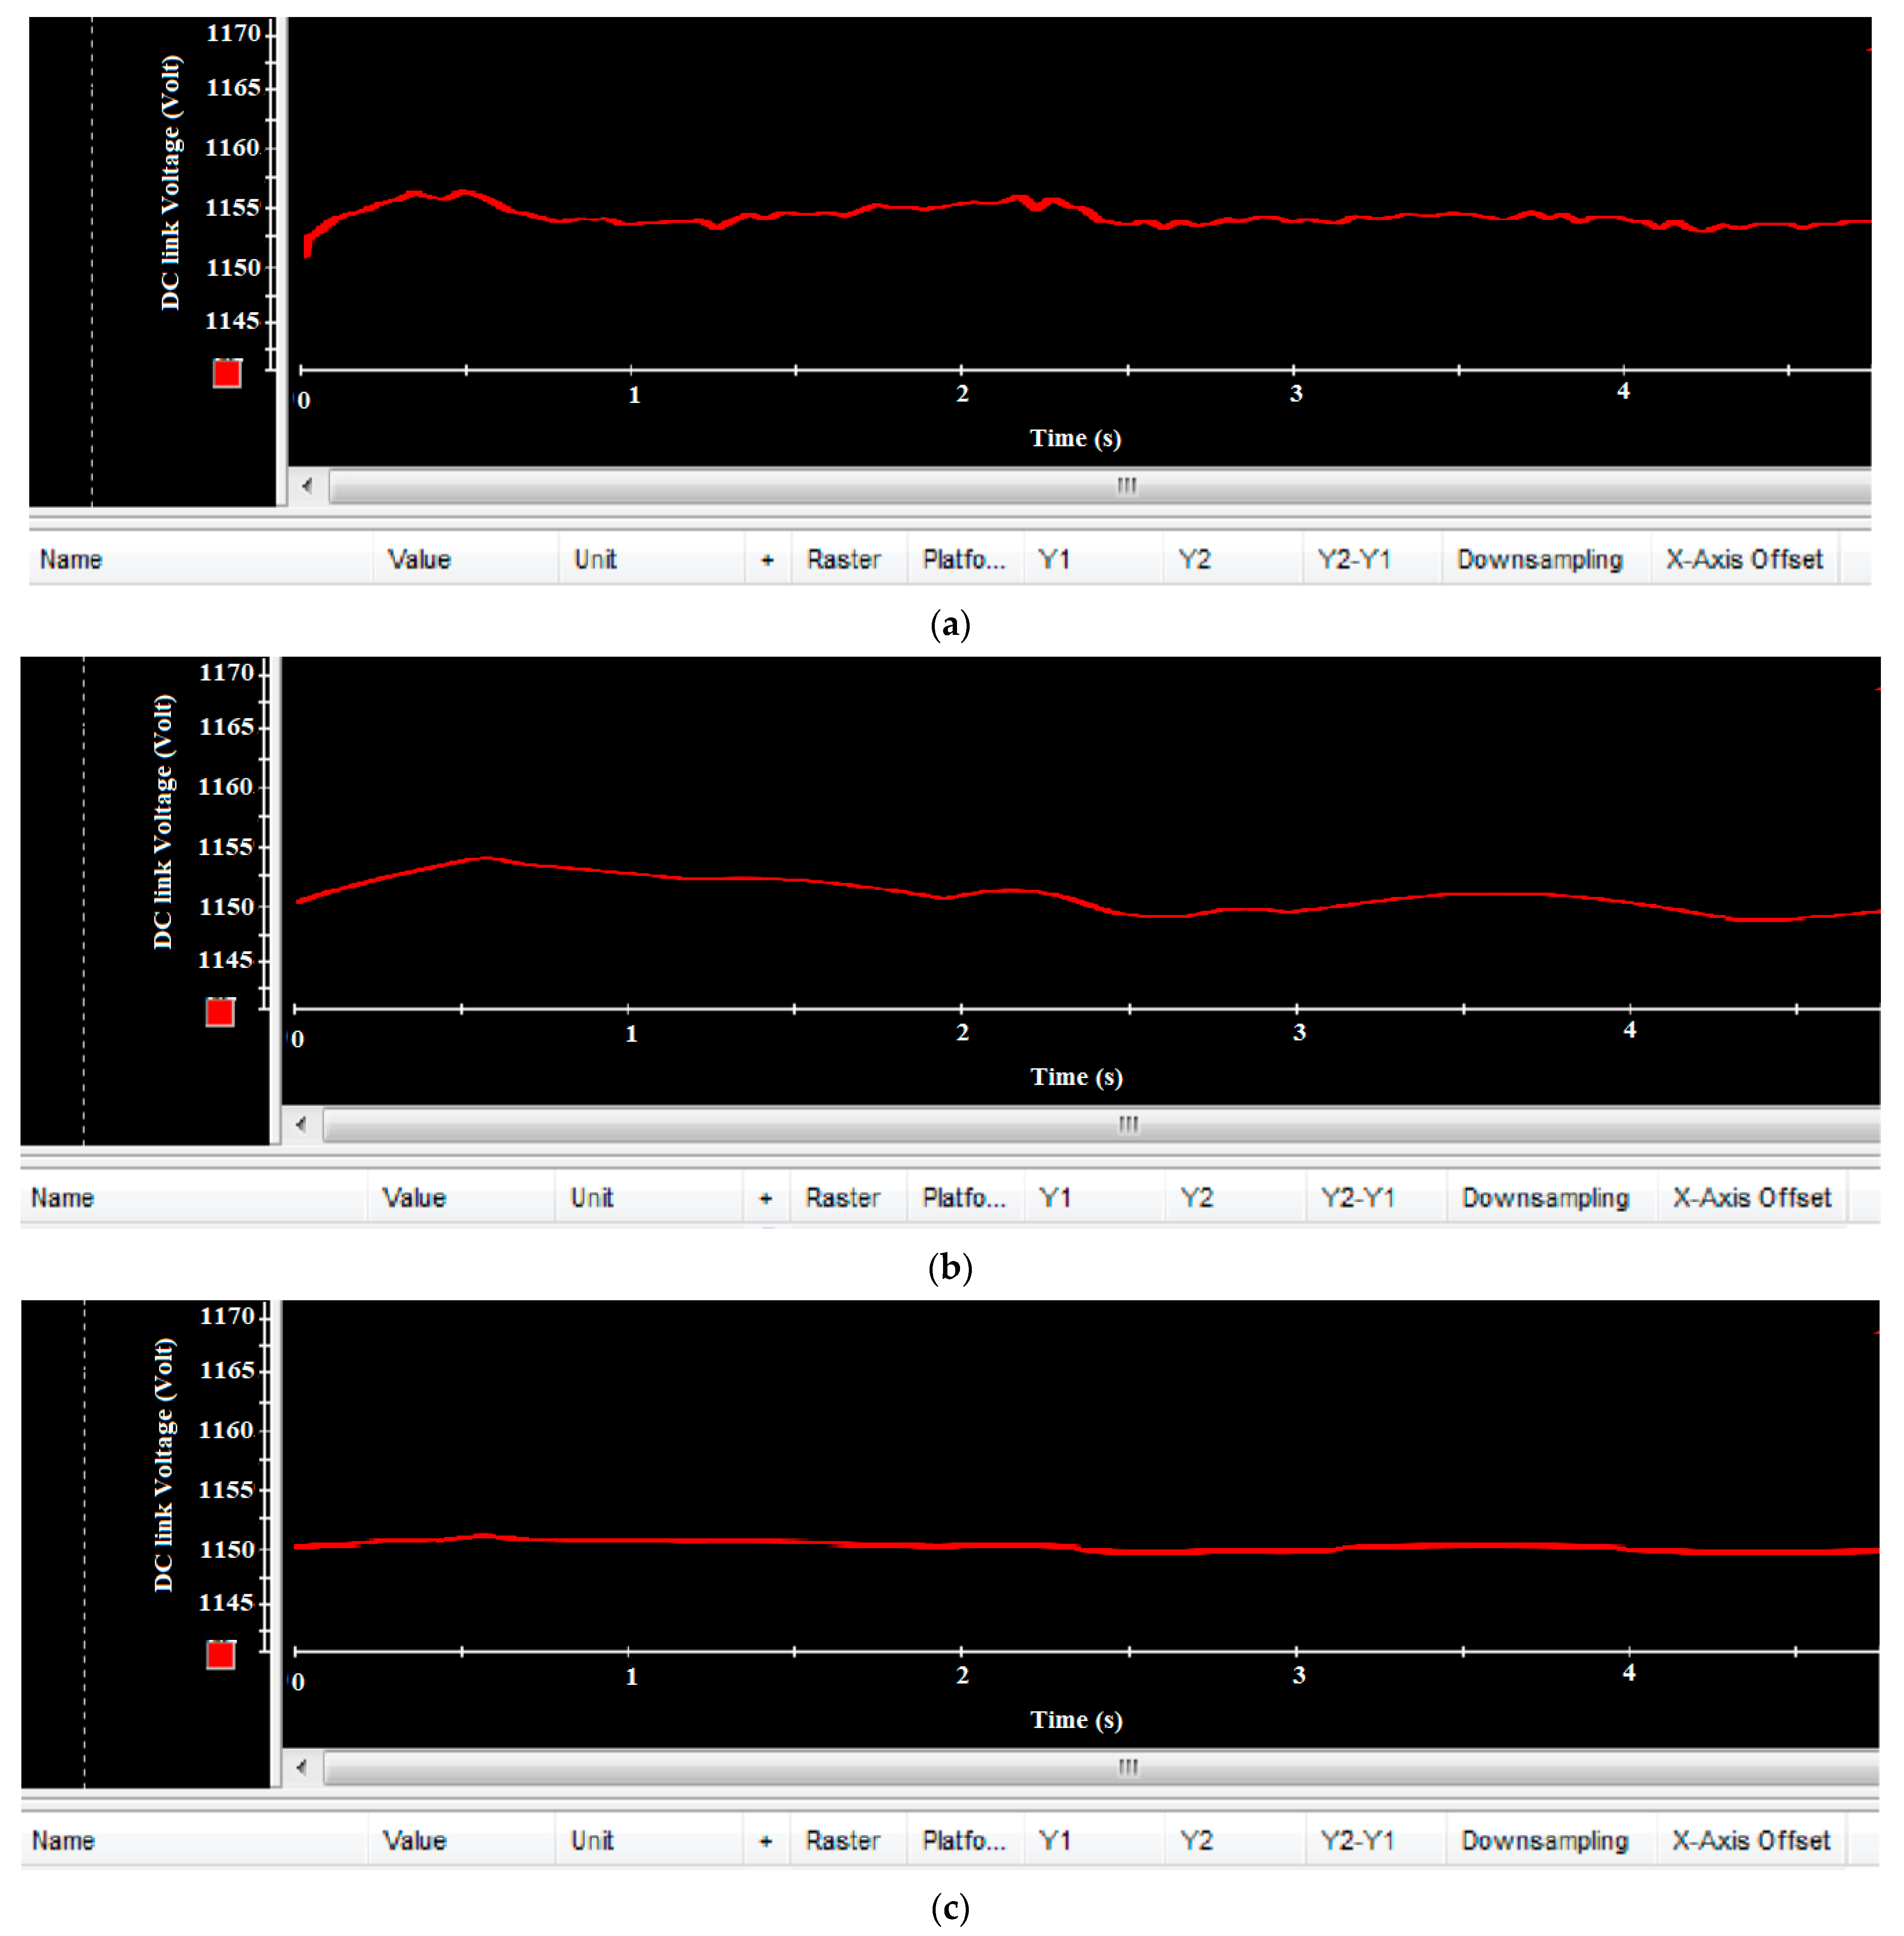Click the Value column header in table (b)
This screenshot has height=1936, width=1904.
(x=414, y=1198)
